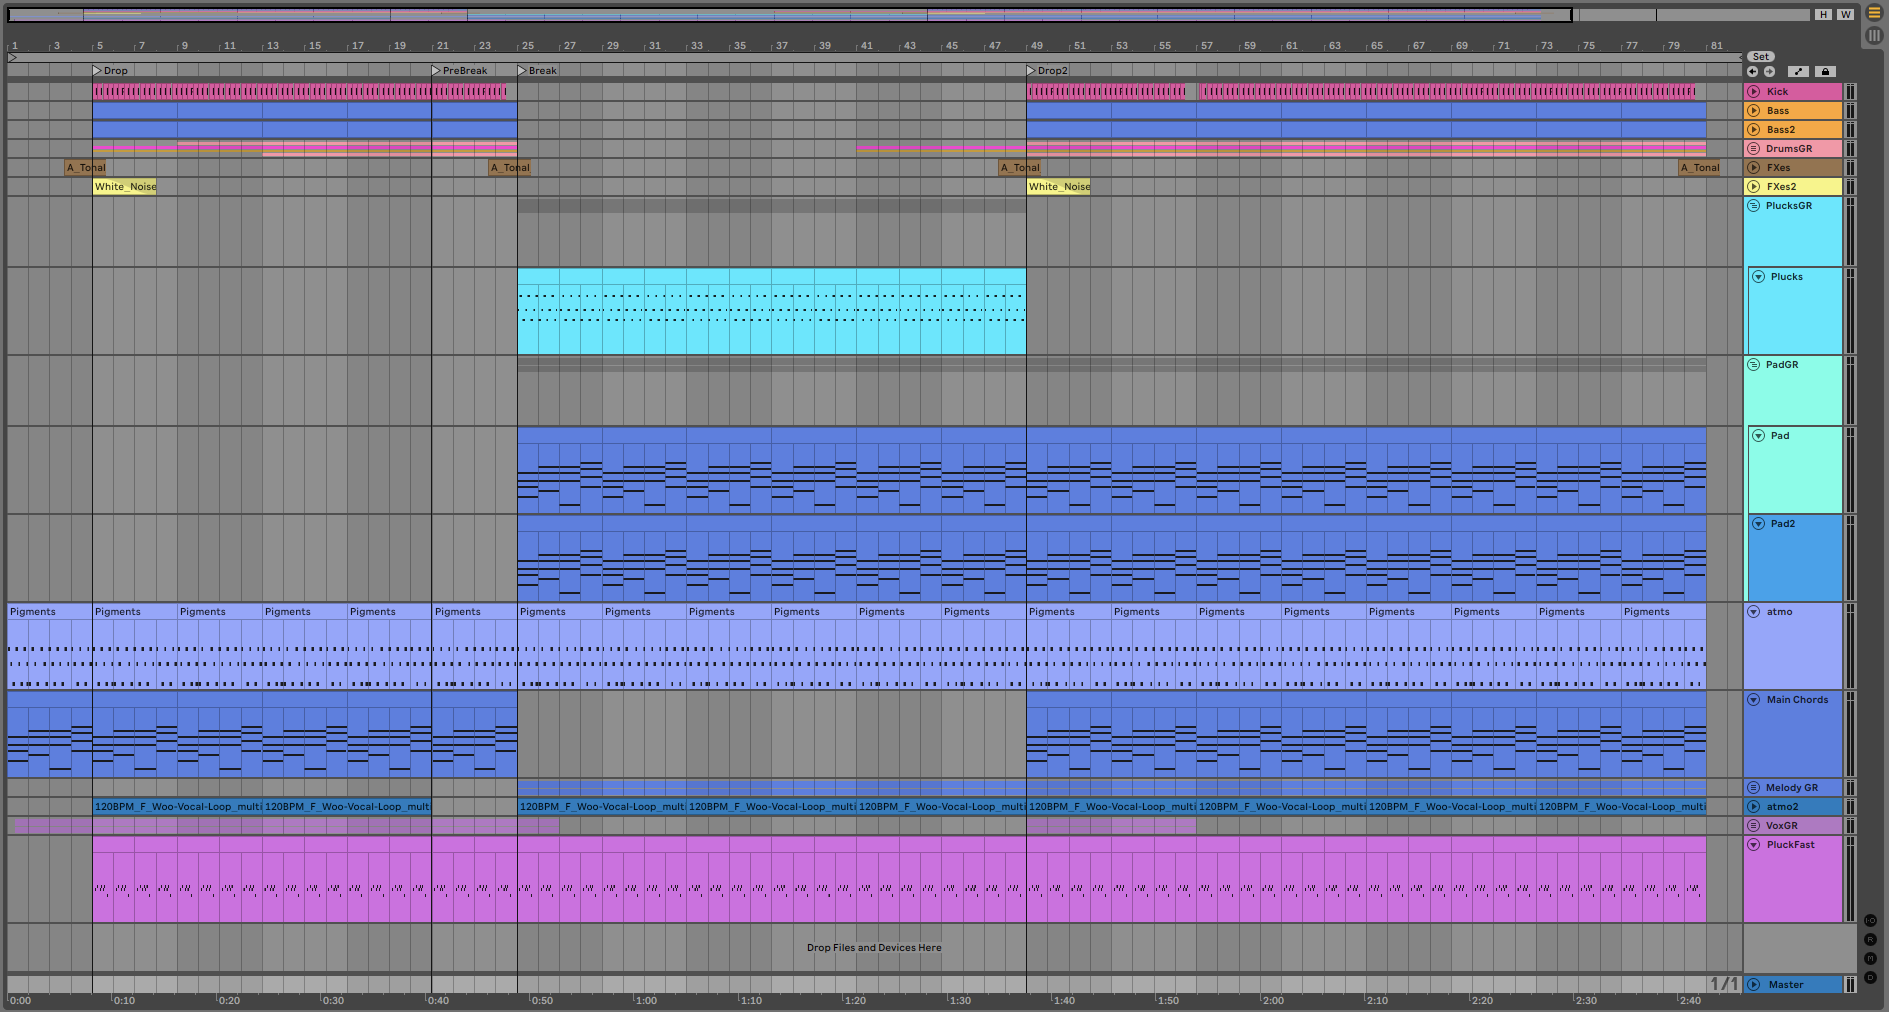The height and width of the screenshot is (1012, 1889).
Task: Unfold the Bass track
Action: click(x=1754, y=111)
